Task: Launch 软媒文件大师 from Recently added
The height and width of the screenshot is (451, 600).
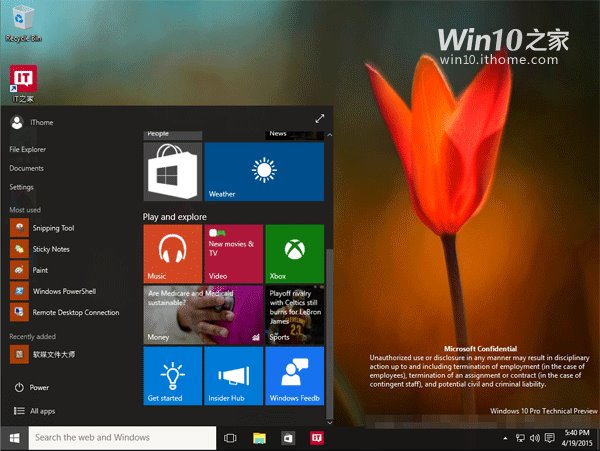Action: click(x=42, y=354)
